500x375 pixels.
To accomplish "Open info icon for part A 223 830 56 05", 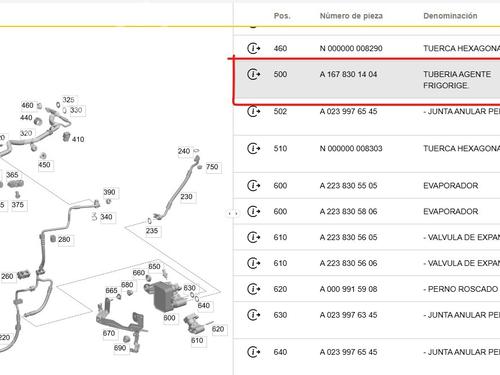I will tap(254, 237).
